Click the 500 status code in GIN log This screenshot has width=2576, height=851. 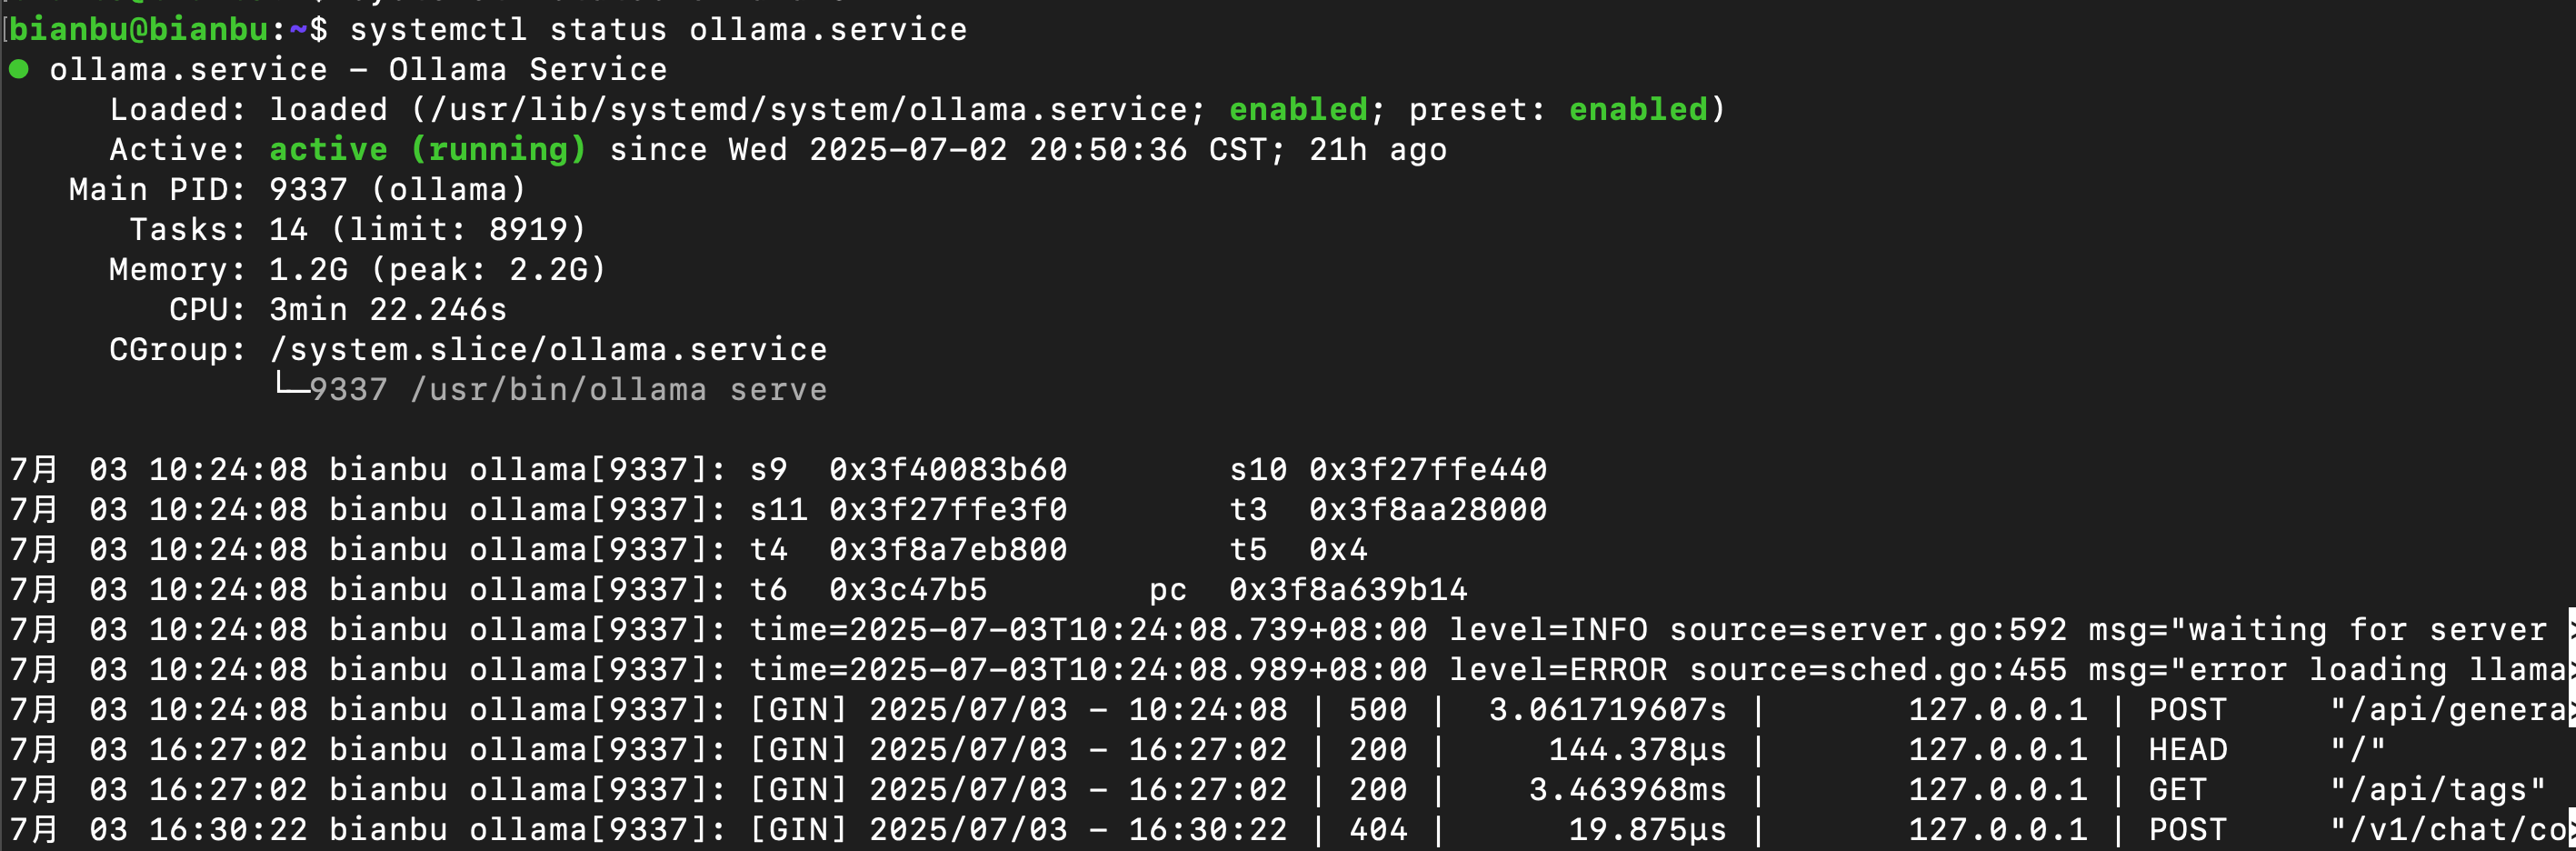pos(1378,709)
